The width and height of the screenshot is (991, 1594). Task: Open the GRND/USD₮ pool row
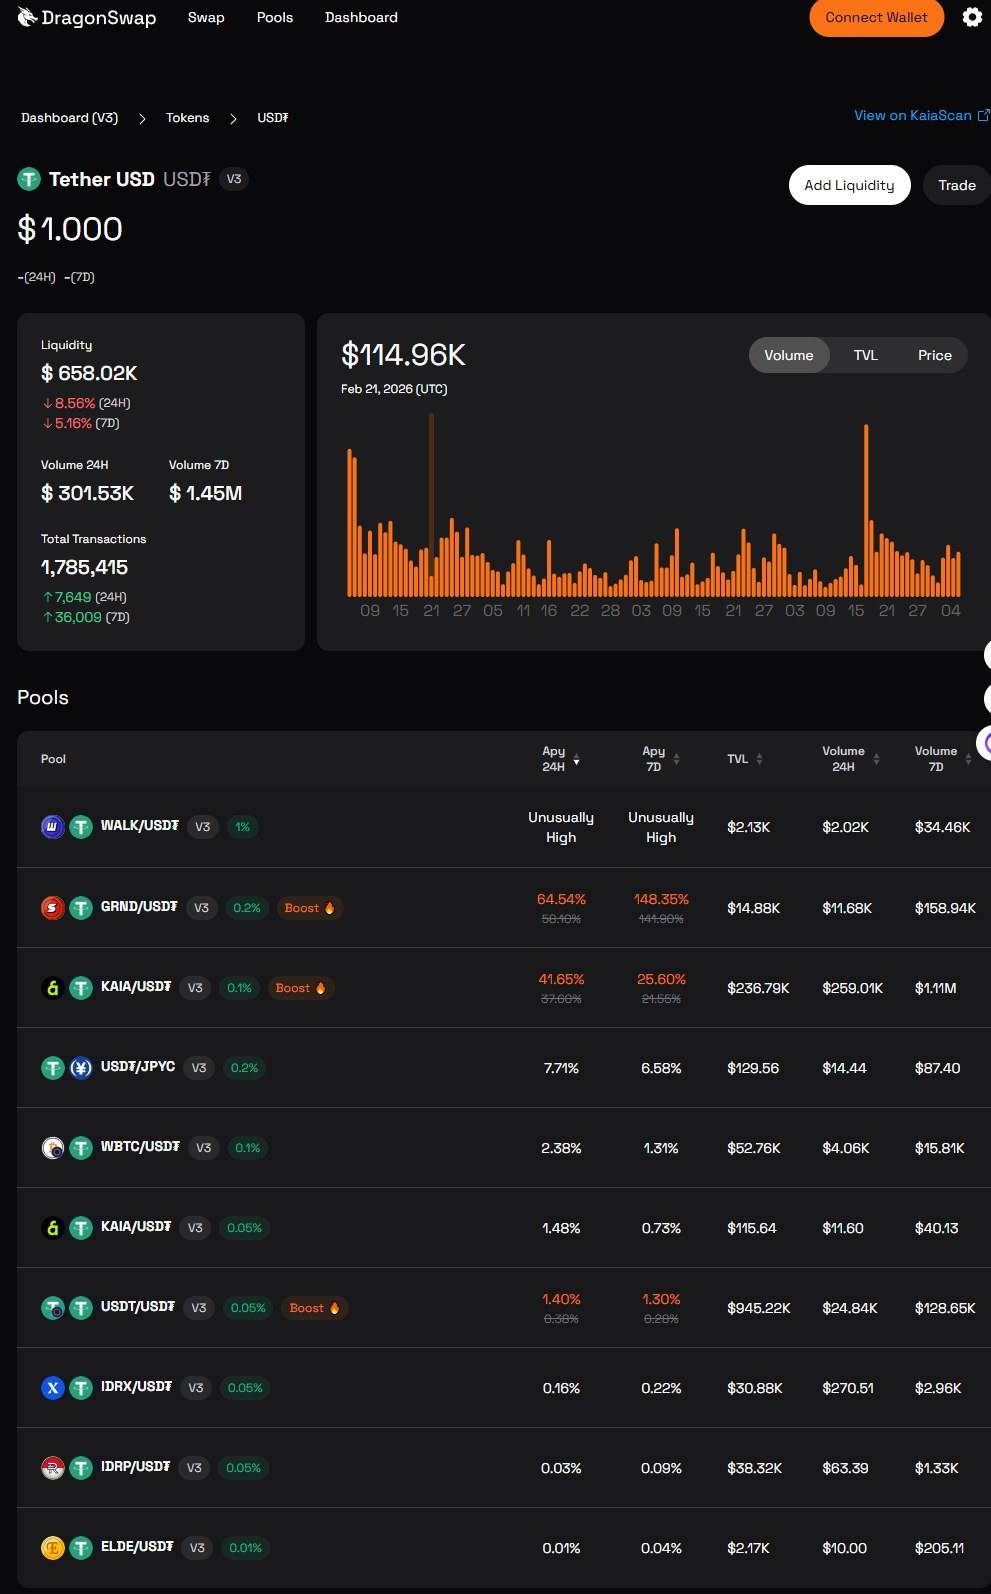coord(503,908)
